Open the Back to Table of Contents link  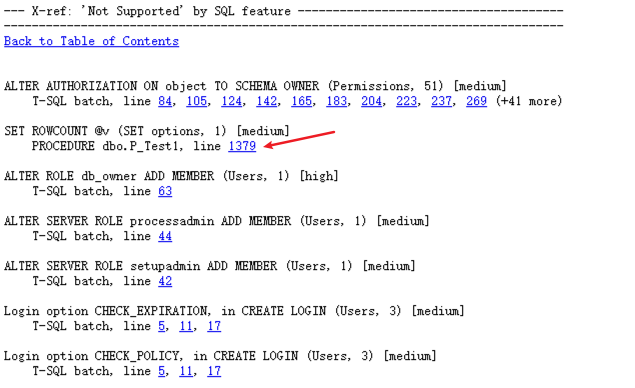click(91, 41)
